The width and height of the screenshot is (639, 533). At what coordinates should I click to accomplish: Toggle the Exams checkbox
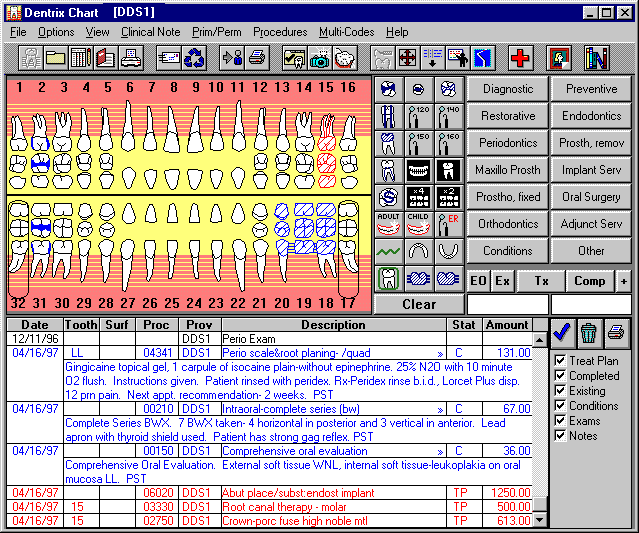[560, 421]
